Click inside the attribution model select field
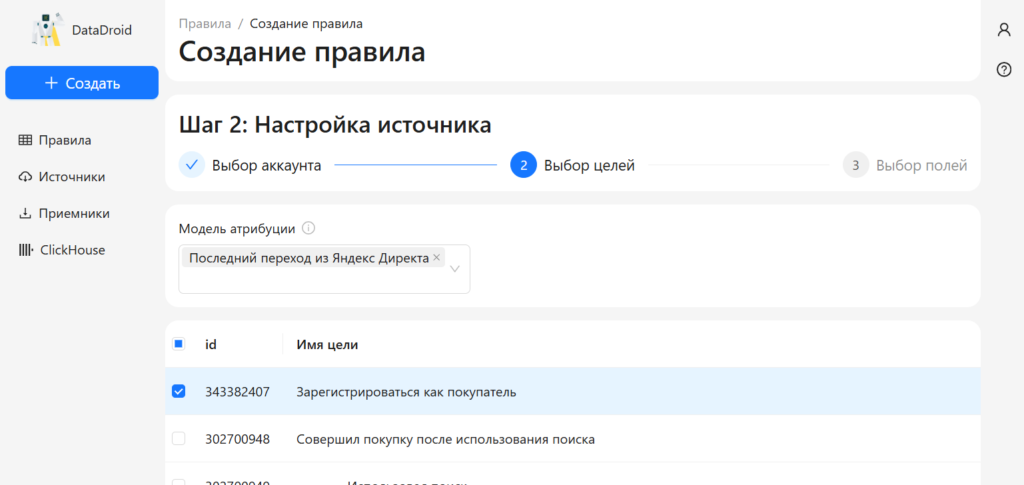 (x=320, y=280)
